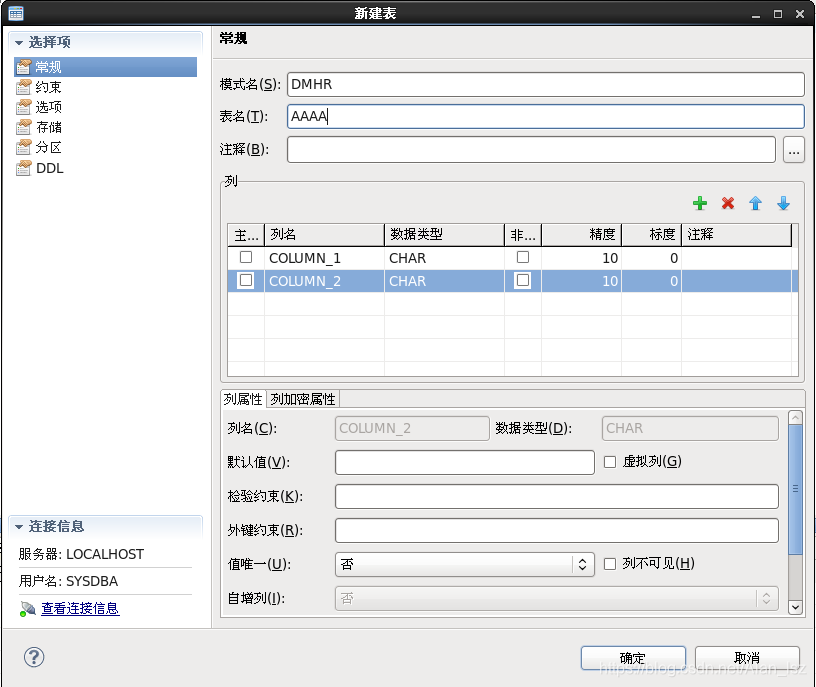This screenshot has height=687, width=816.
Task: Open DDL in the options list
Action: click(x=49, y=168)
